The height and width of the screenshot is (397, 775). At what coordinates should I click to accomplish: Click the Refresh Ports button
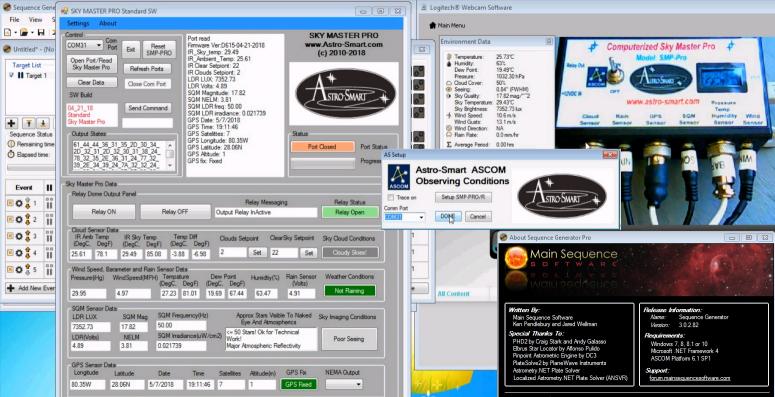point(147,69)
